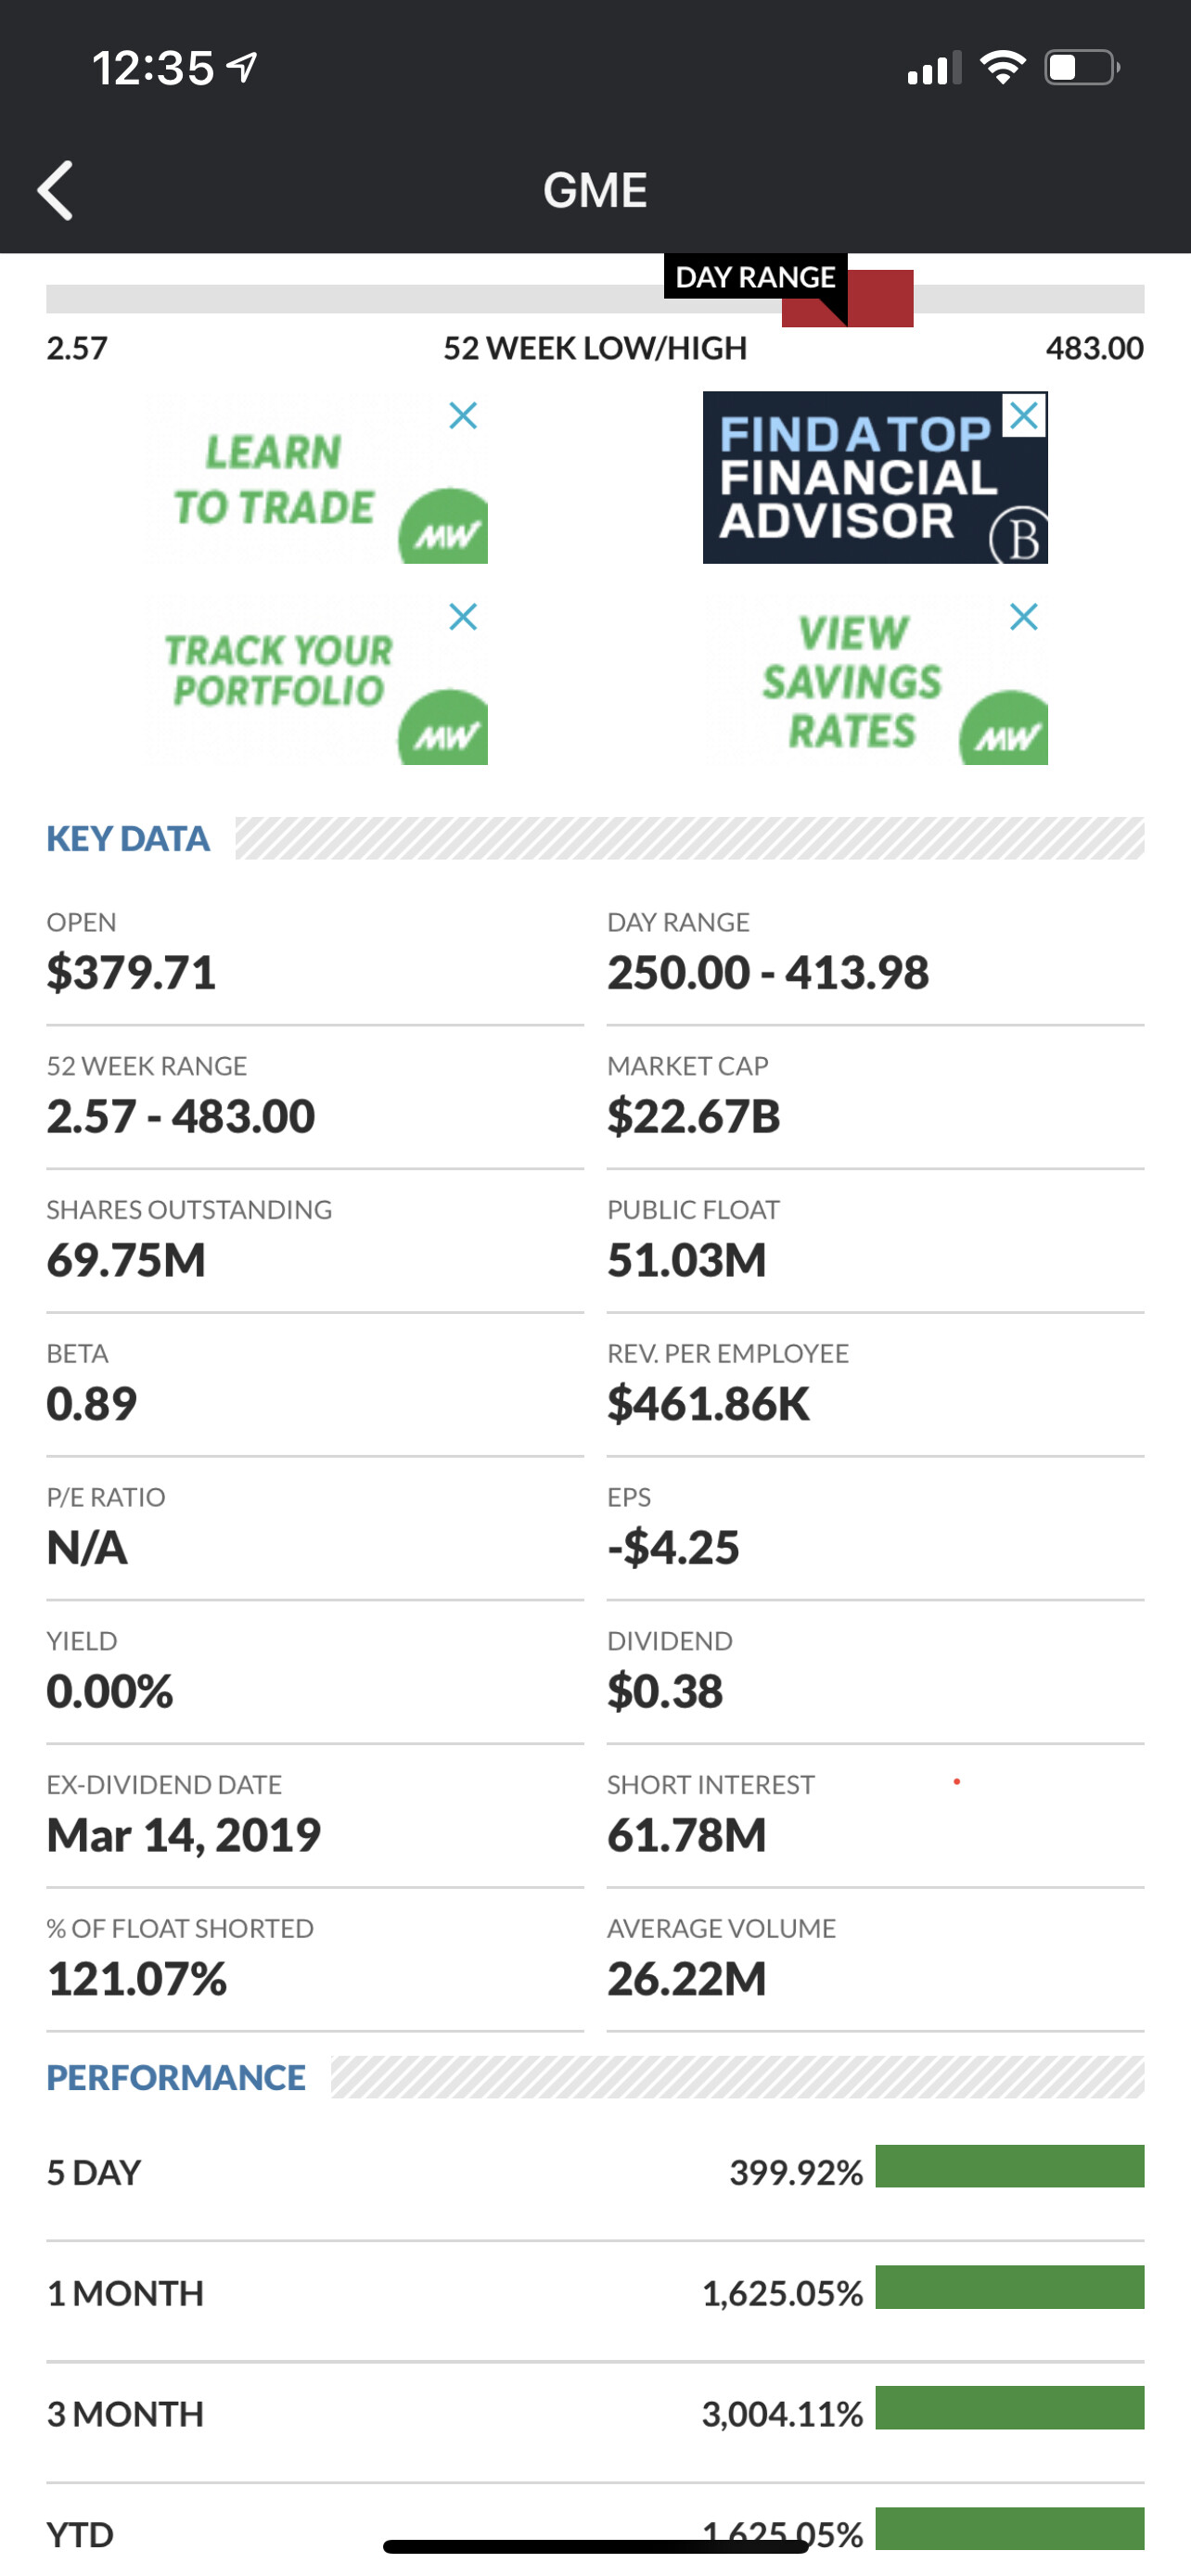Tap beta value 0.89

[92, 1404]
